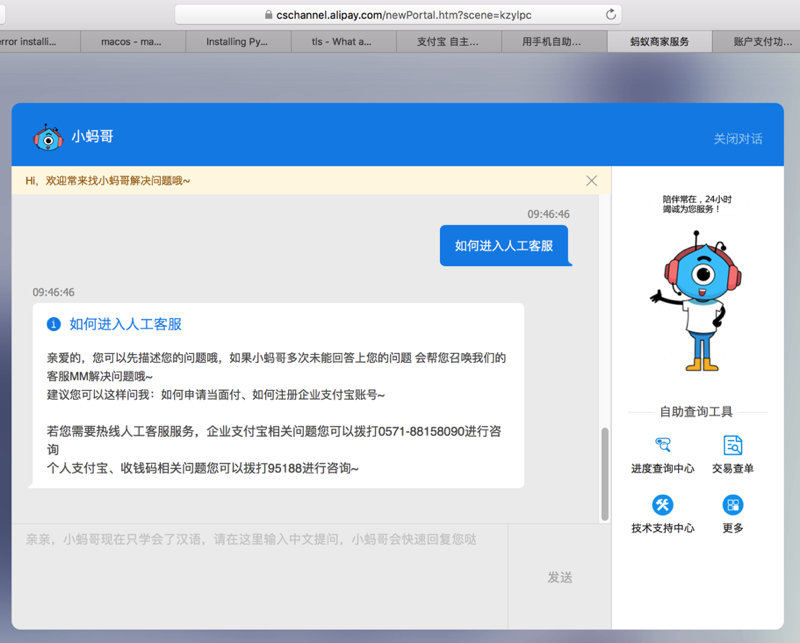The width and height of the screenshot is (800, 643).
Task: Click the 更多 label
Action: pos(733,528)
